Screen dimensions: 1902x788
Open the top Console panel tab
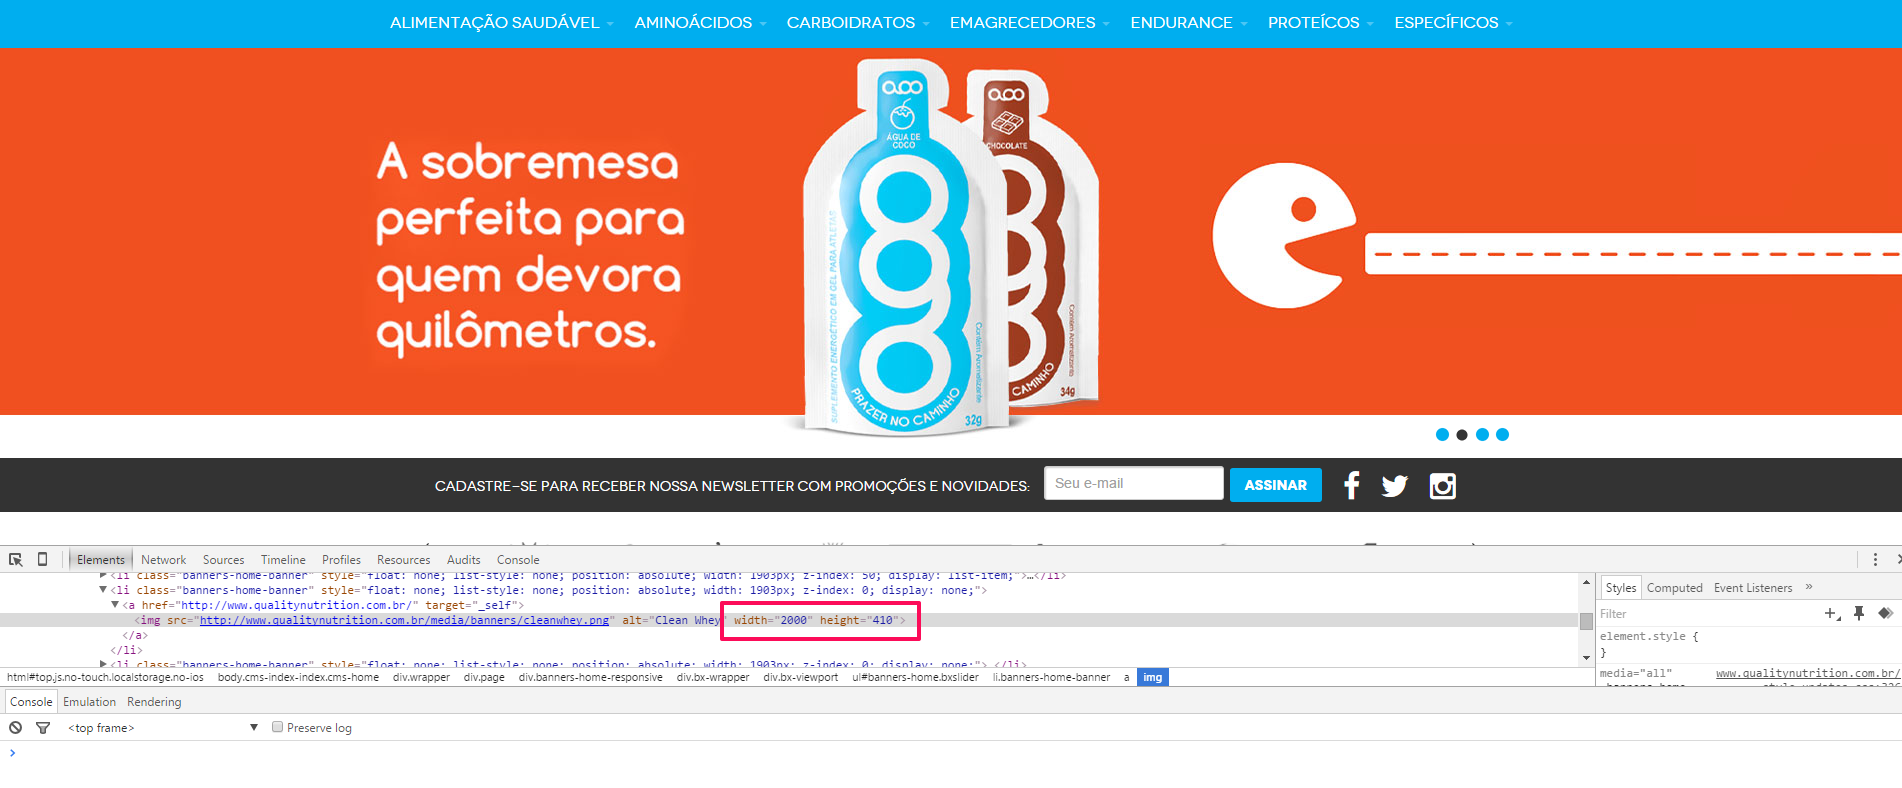pyautogui.click(x=518, y=559)
